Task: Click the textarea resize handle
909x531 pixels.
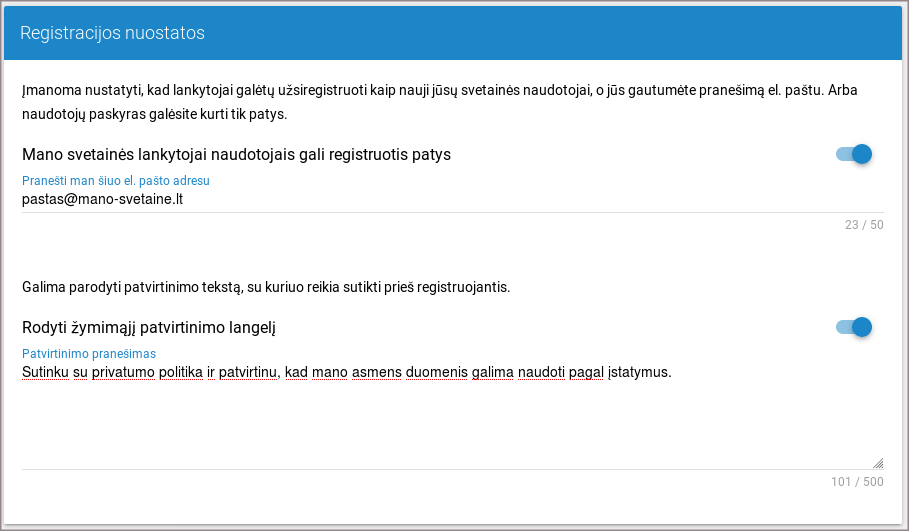Action: 878,463
